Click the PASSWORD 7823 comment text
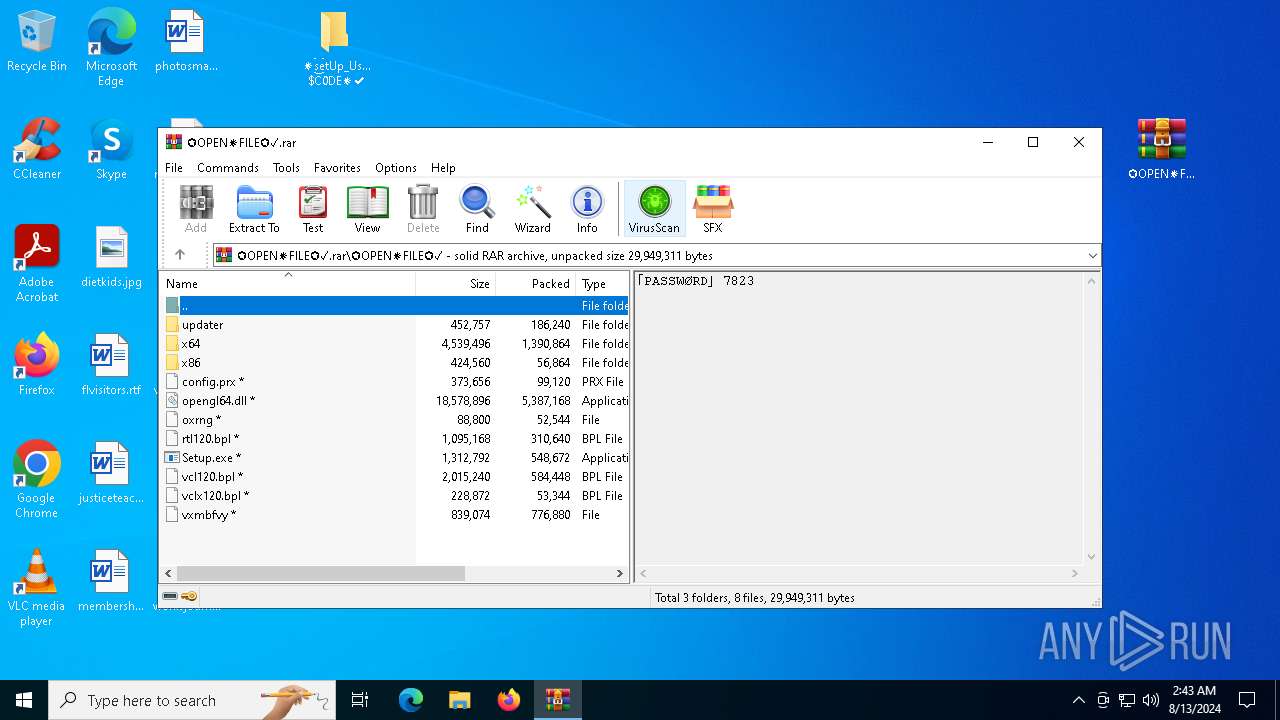The height and width of the screenshot is (720, 1280). [695, 281]
